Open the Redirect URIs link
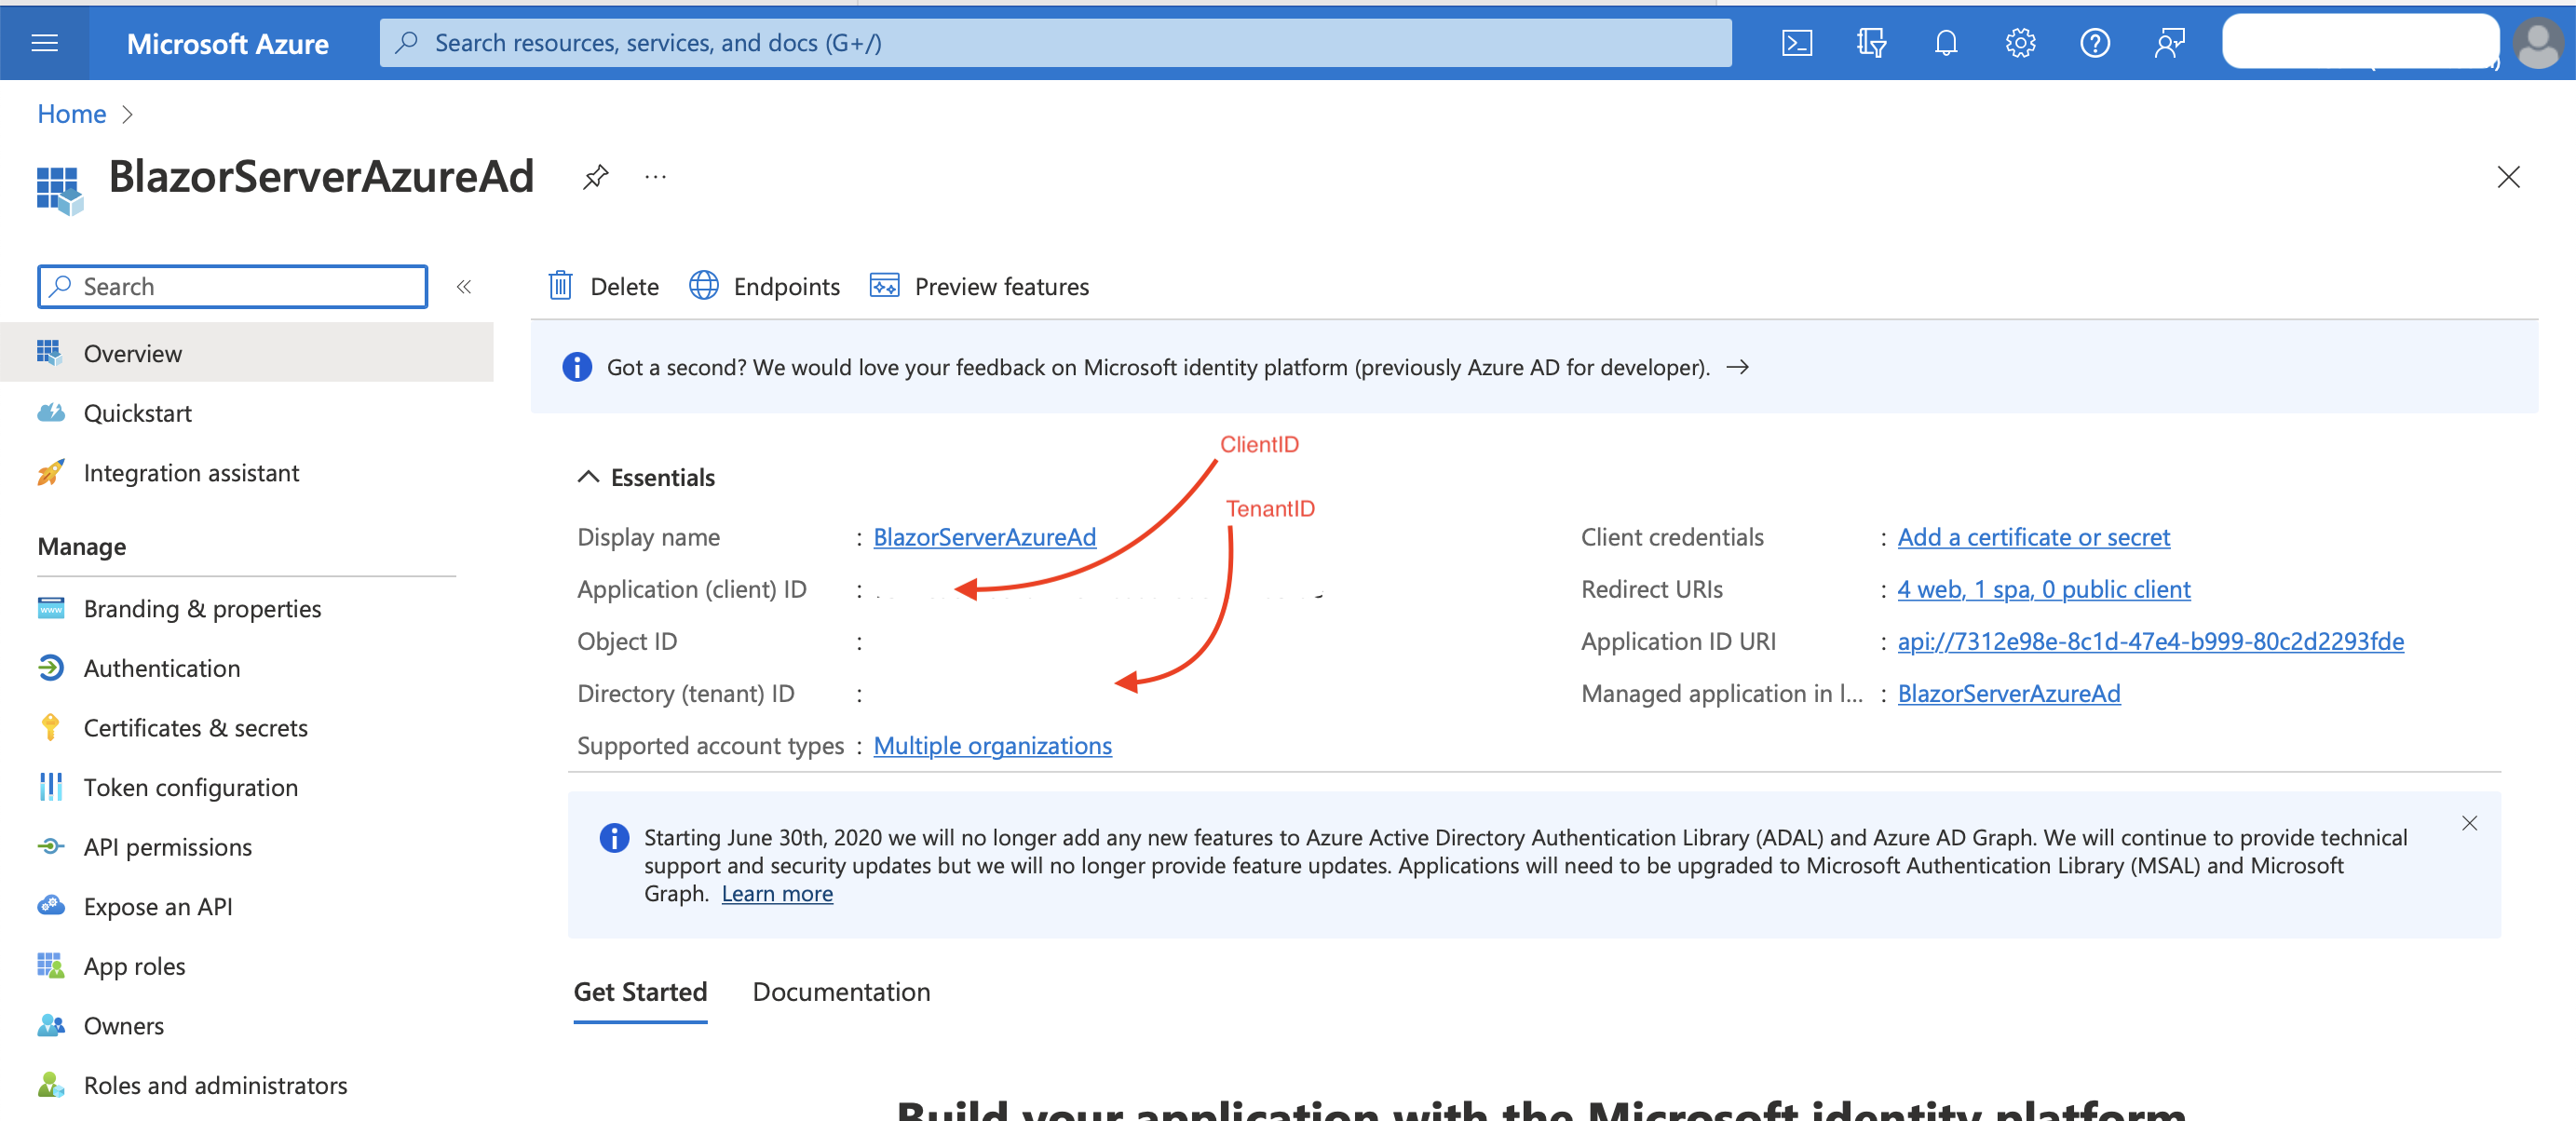The height and width of the screenshot is (1121, 2576). (x=2043, y=589)
